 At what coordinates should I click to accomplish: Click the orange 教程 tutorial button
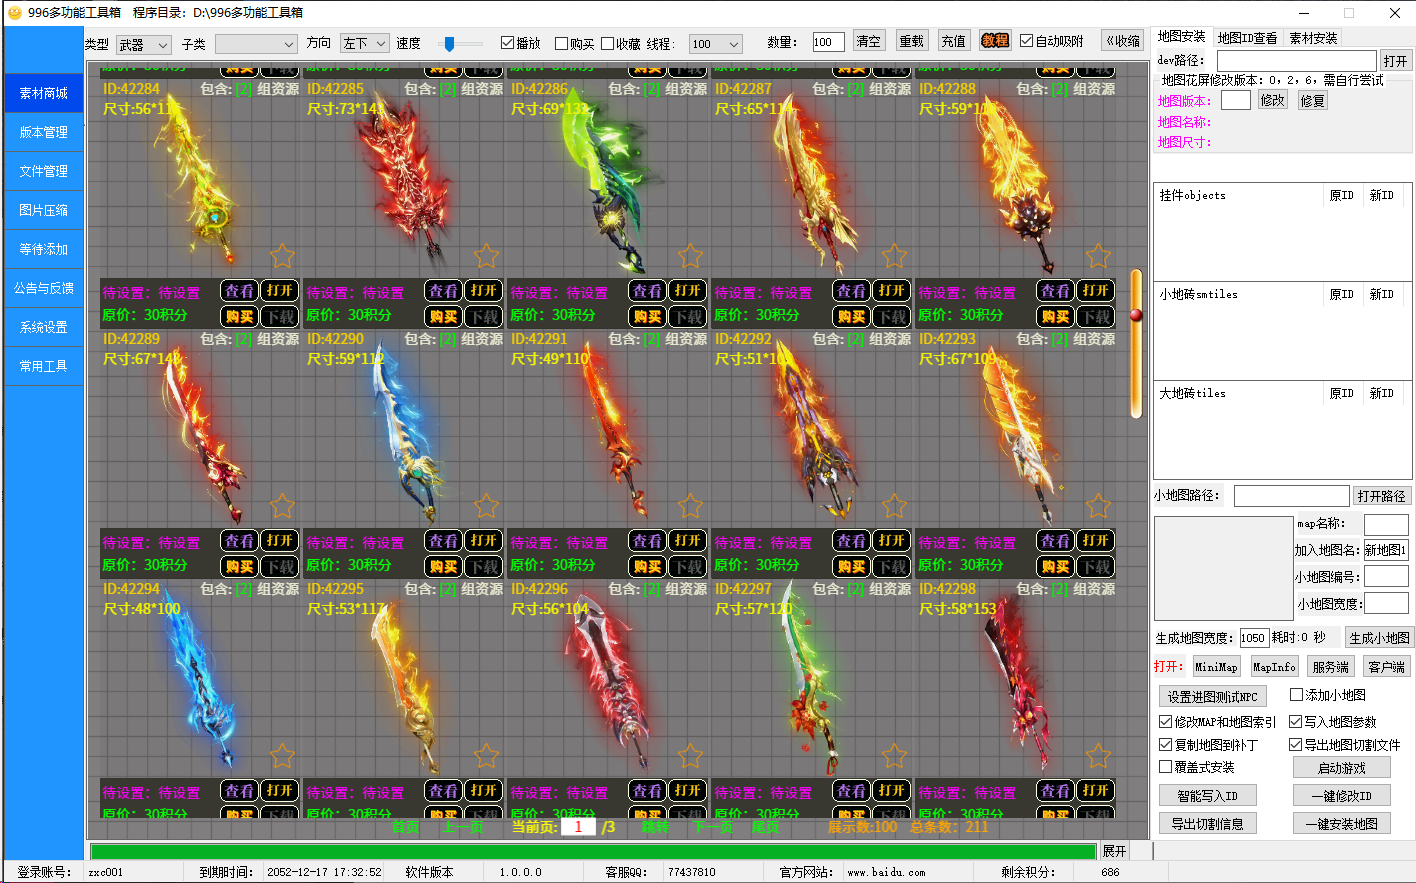pyautogui.click(x=995, y=41)
